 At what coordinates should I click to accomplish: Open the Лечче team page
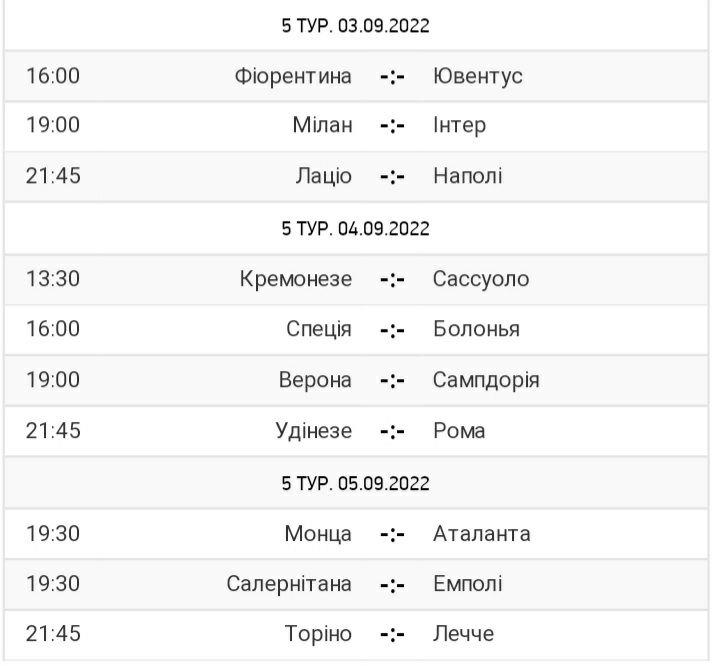[x=463, y=634]
